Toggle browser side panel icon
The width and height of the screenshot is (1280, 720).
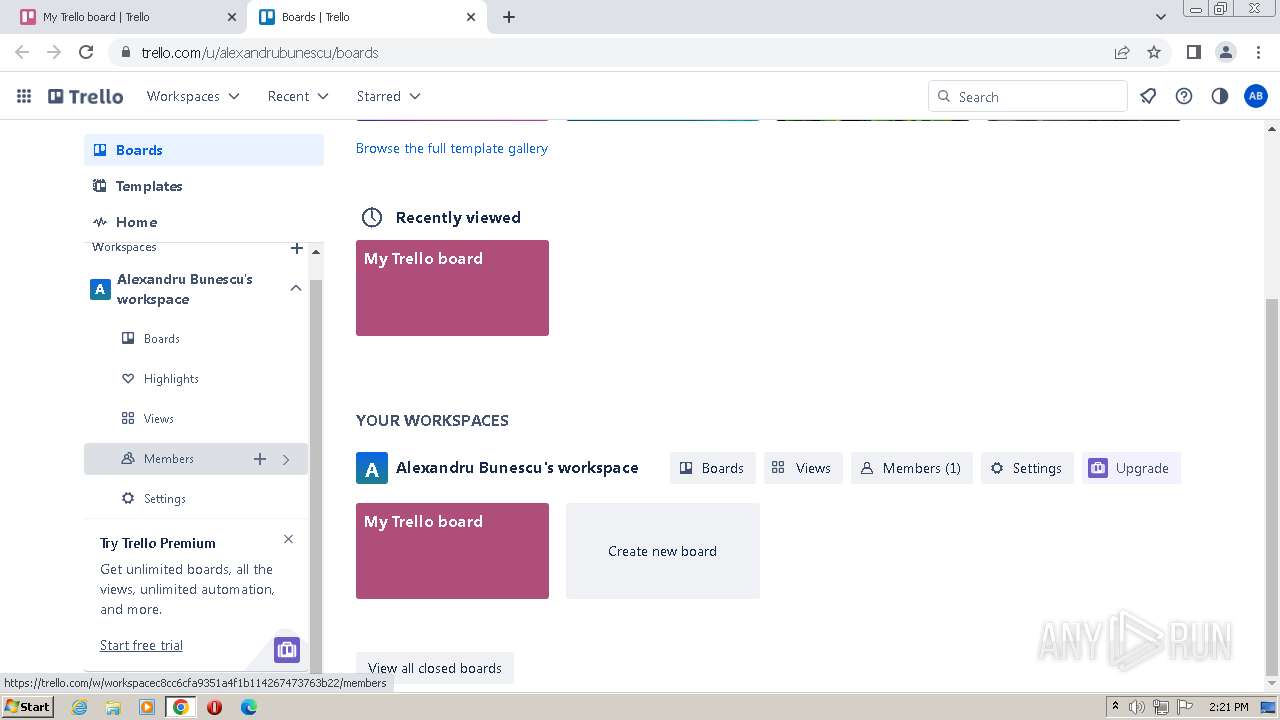tap(1193, 52)
